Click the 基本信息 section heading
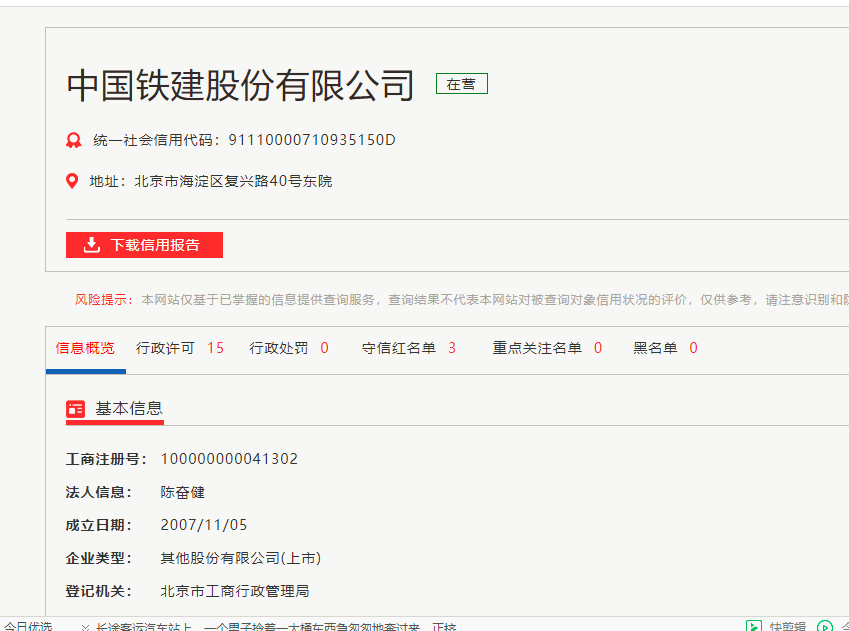The image size is (849, 631). [x=129, y=408]
